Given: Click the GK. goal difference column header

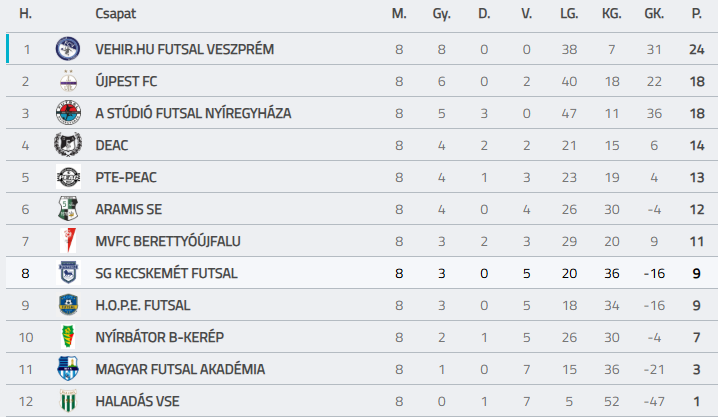Looking at the screenshot, I should [x=654, y=15].
